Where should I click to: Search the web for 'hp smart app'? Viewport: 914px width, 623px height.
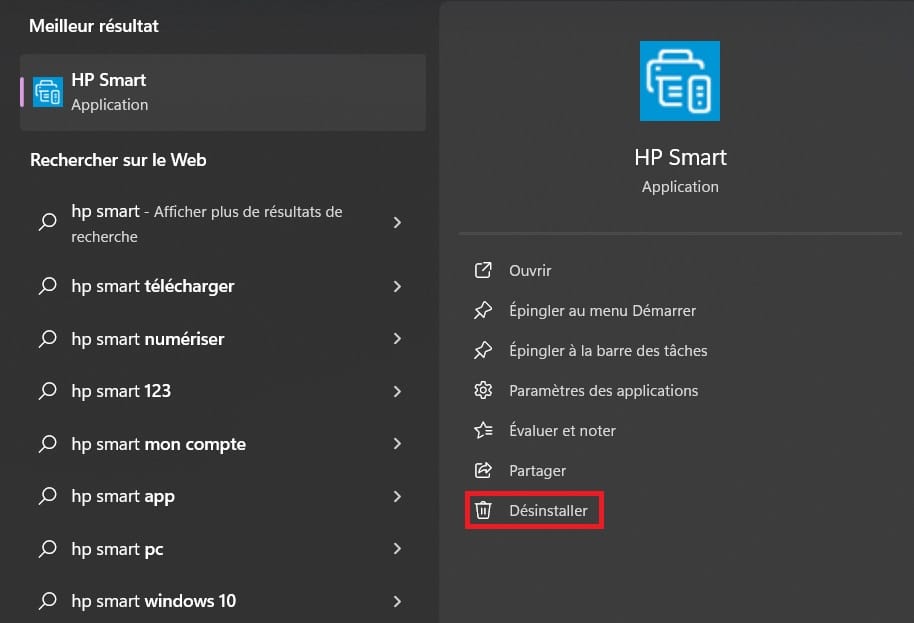(x=123, y=497)
